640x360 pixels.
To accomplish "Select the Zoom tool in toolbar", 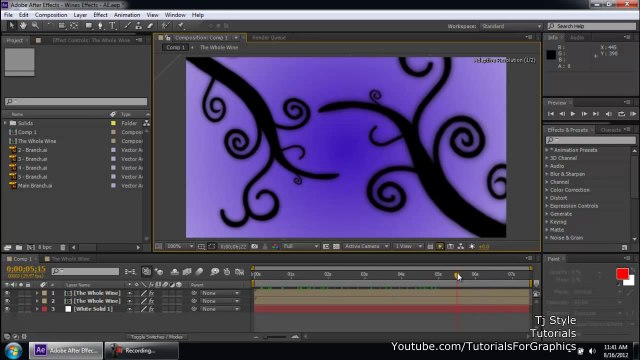I will pos(36,26).
